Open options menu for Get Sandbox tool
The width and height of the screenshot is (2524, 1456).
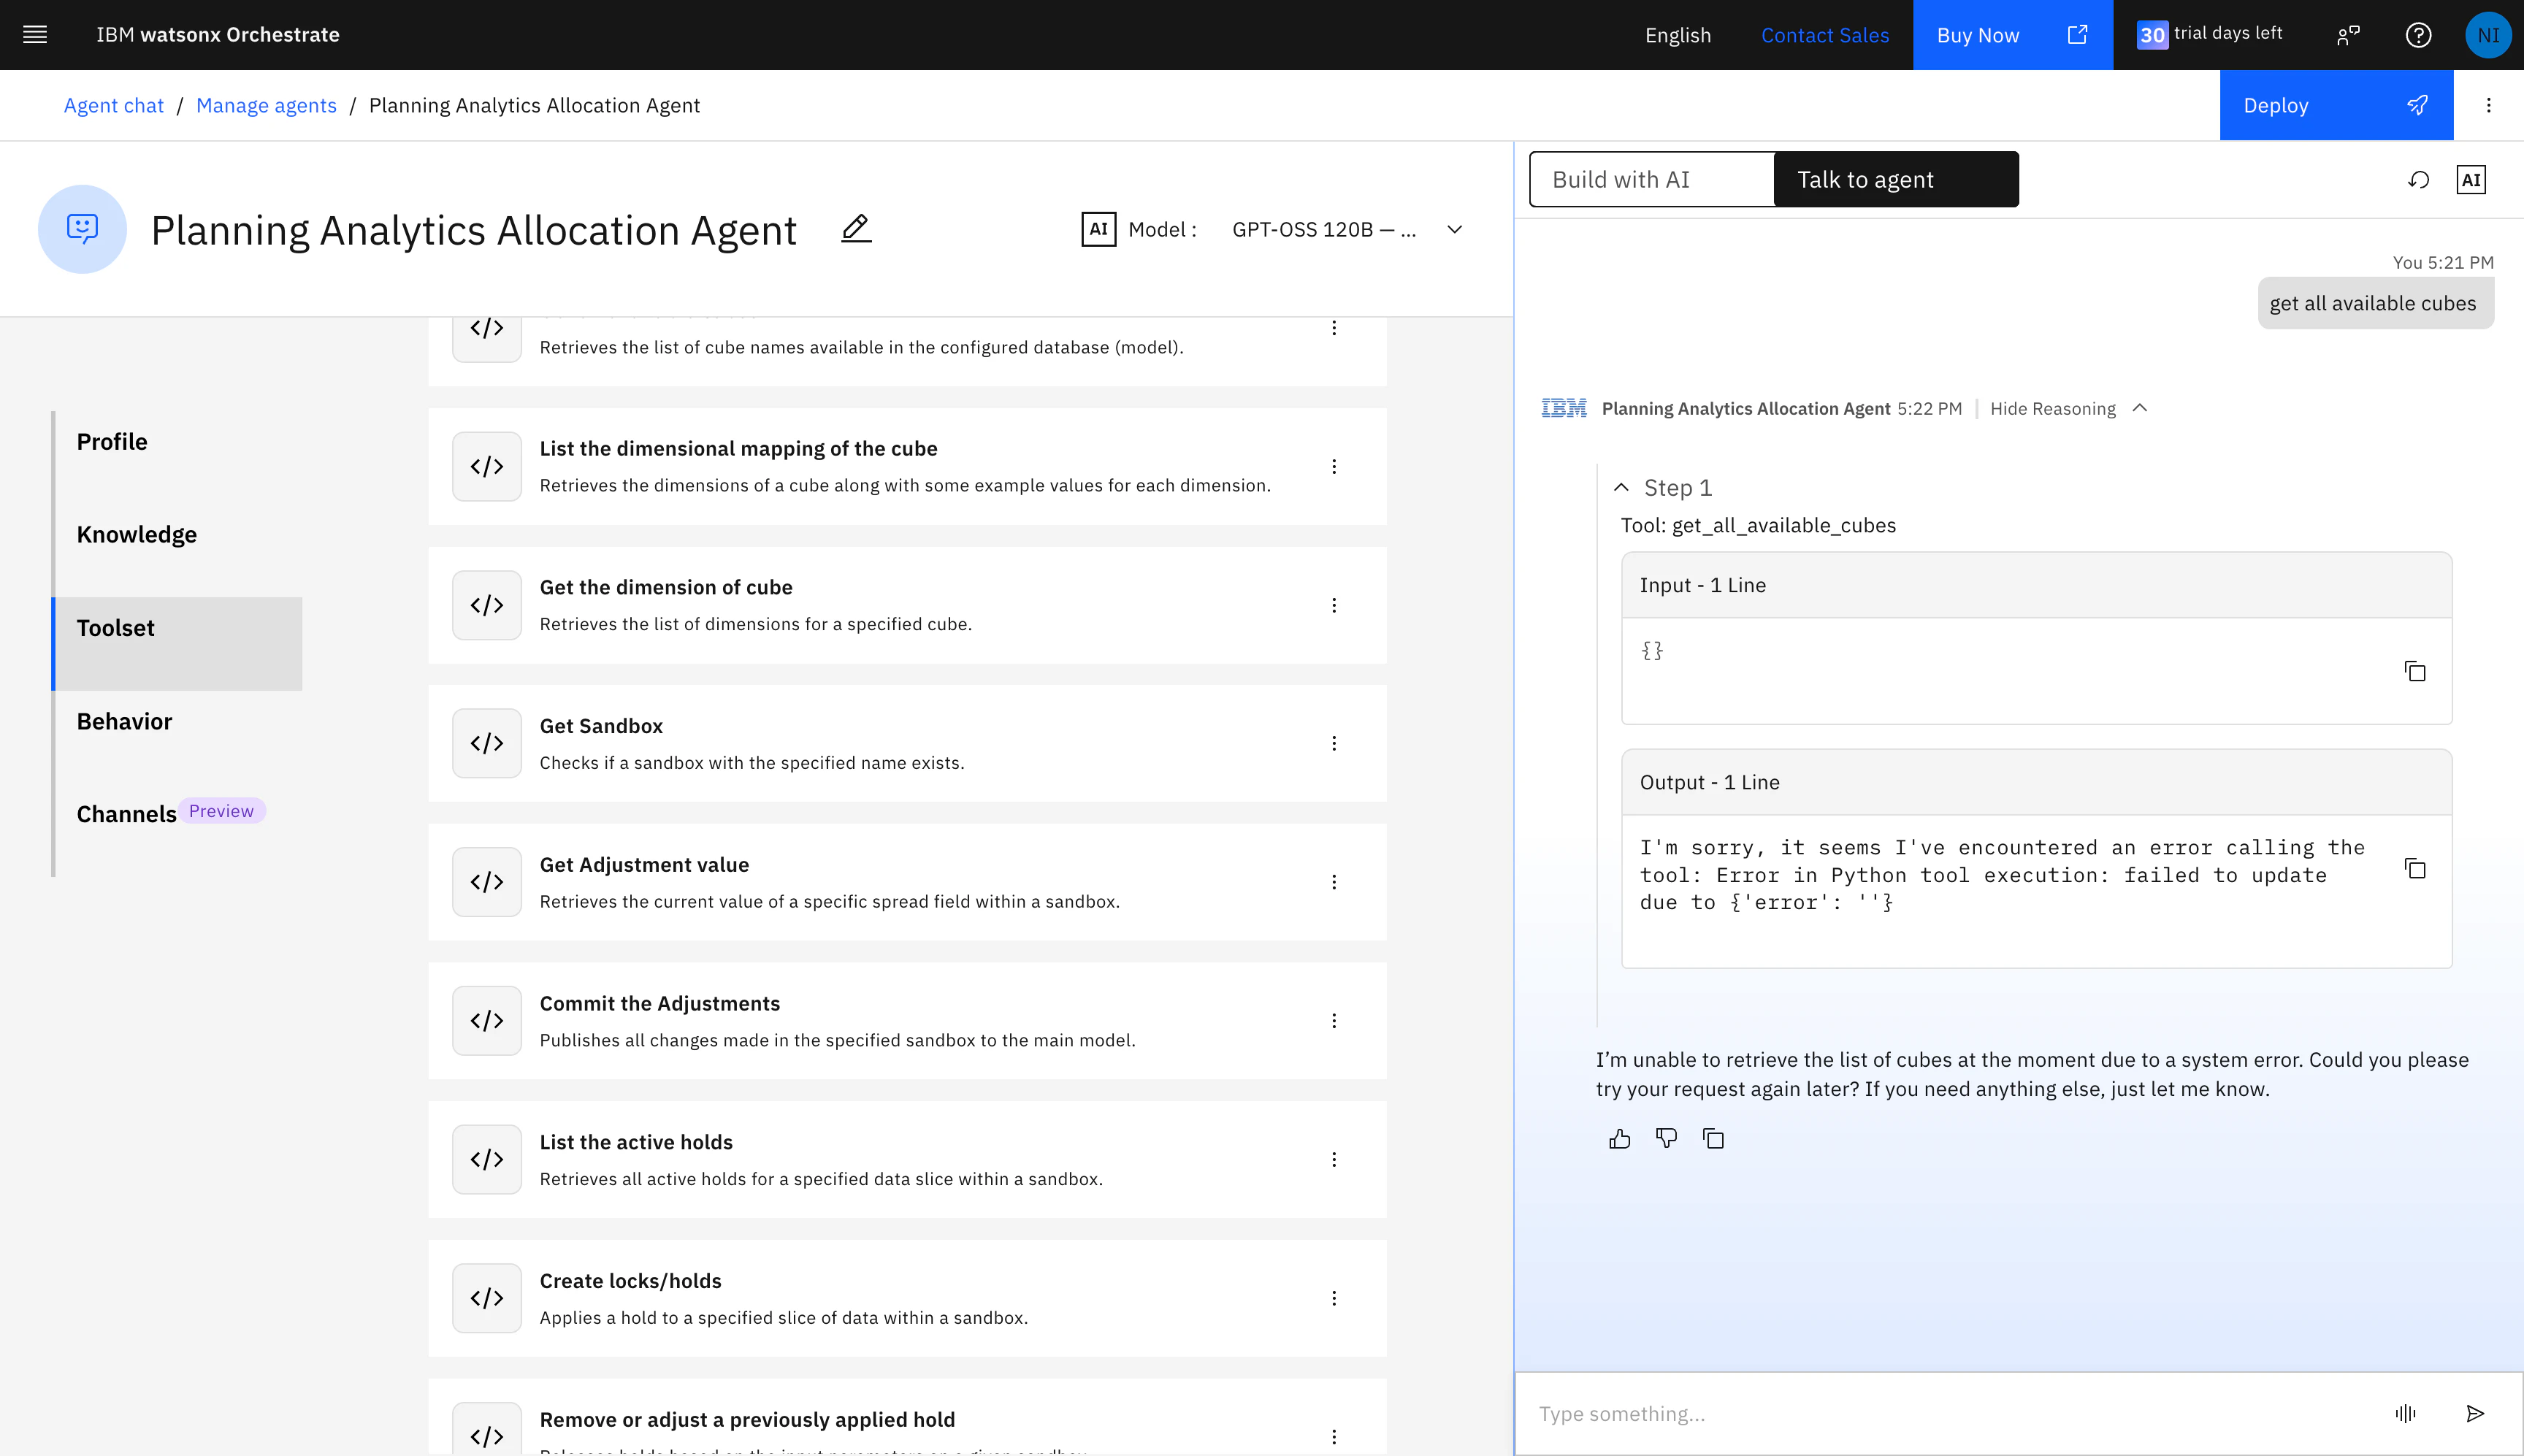1334,743
